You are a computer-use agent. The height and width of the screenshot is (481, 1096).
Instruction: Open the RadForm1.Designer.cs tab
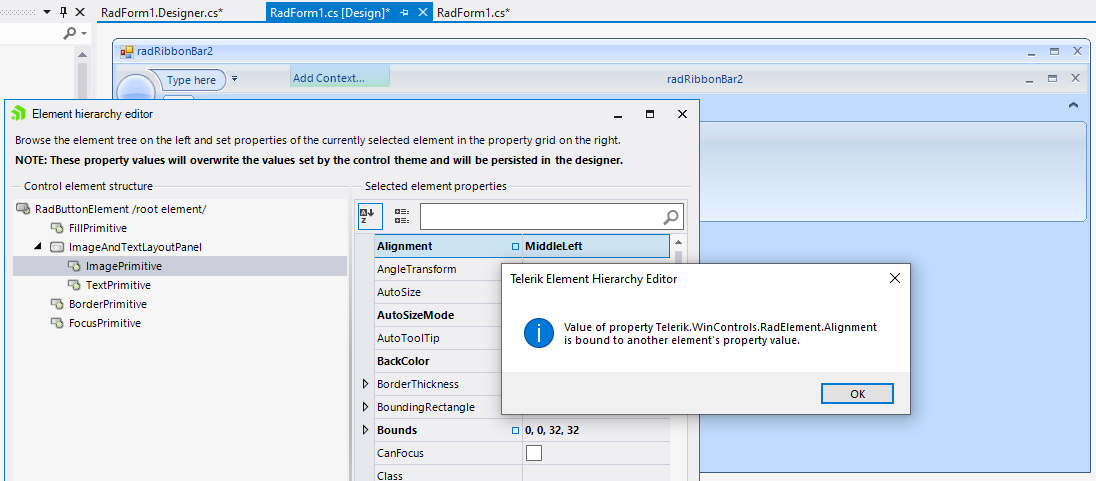pos(161,13)
